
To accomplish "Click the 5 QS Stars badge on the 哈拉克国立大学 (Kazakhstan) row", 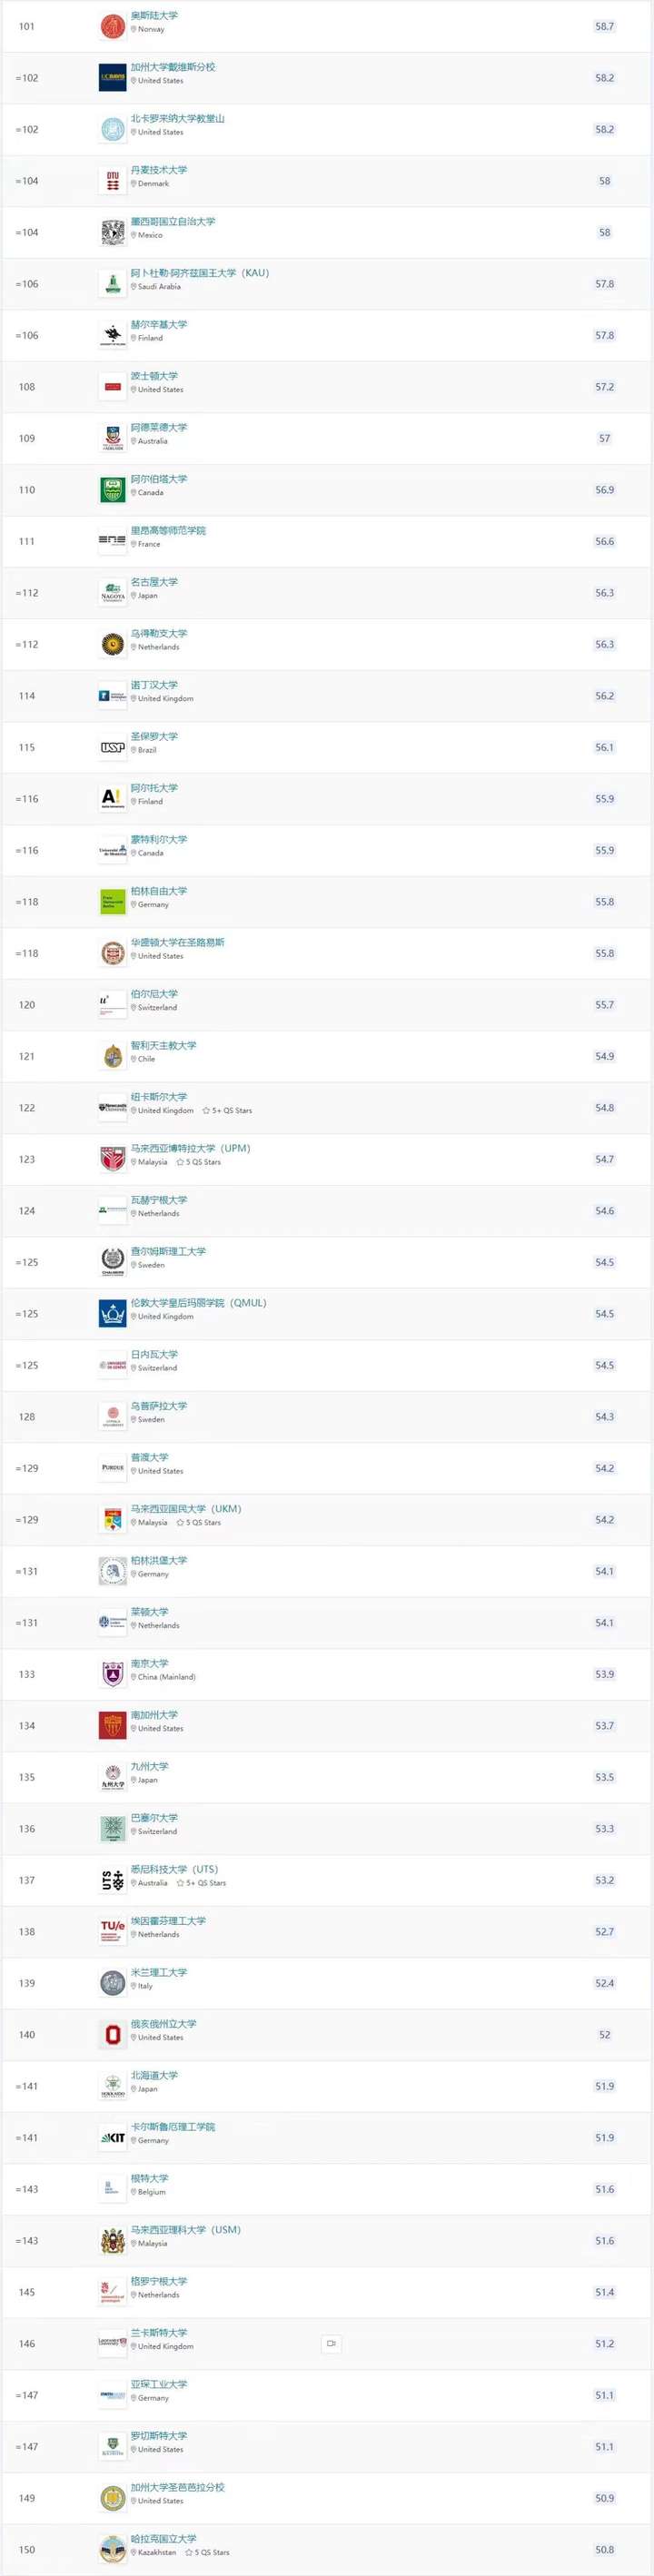I will (x=207, y=2553).
